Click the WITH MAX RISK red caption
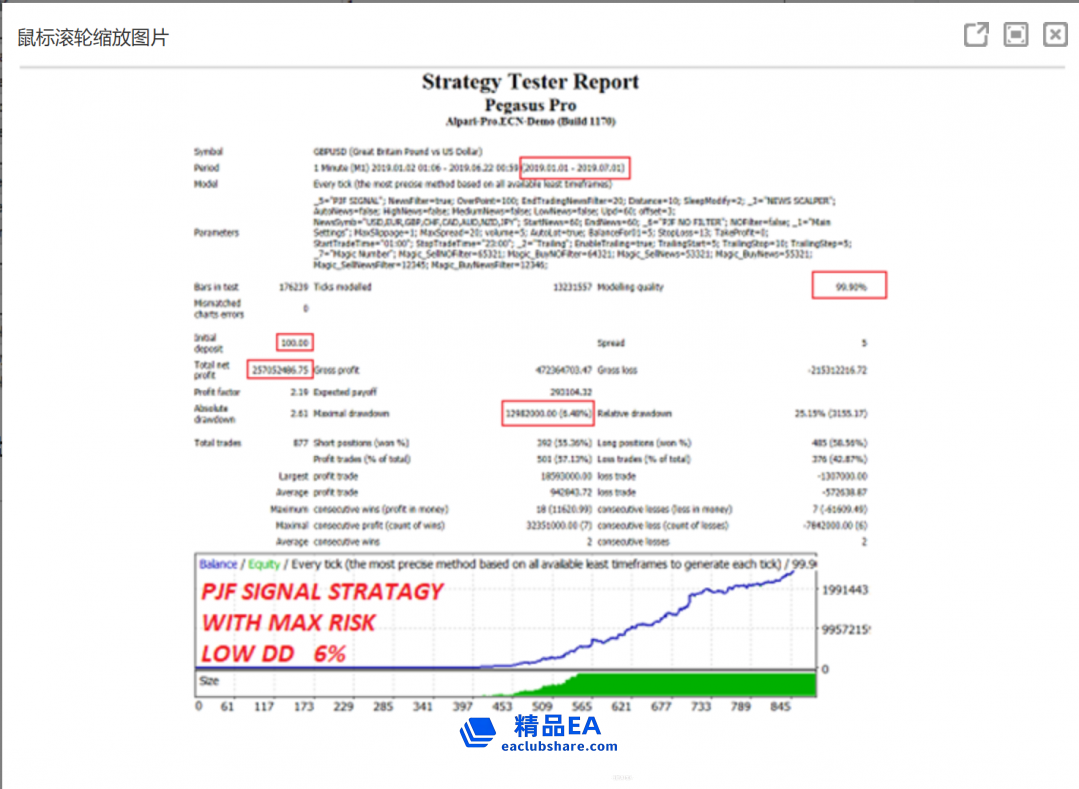The height and width of the screenshot is (789, 1079). [288, 623]
